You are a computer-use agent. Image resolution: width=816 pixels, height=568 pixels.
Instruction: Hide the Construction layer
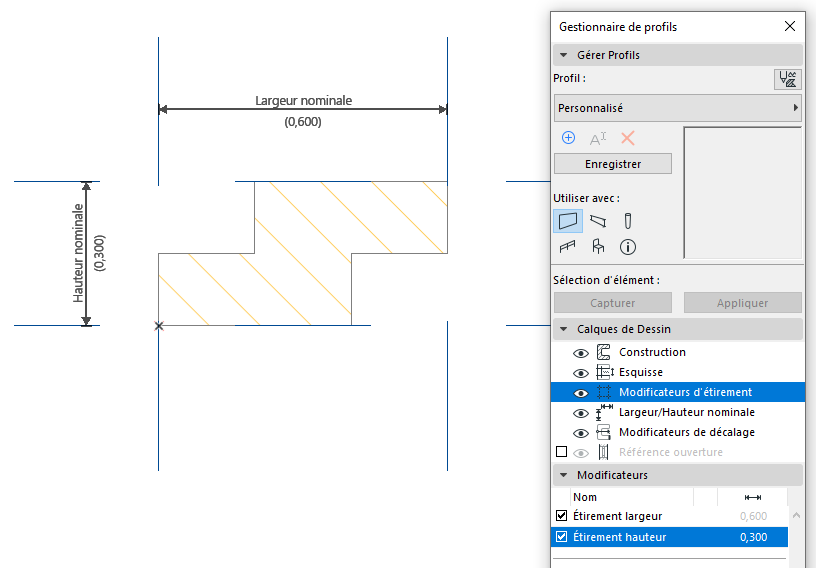581,354
